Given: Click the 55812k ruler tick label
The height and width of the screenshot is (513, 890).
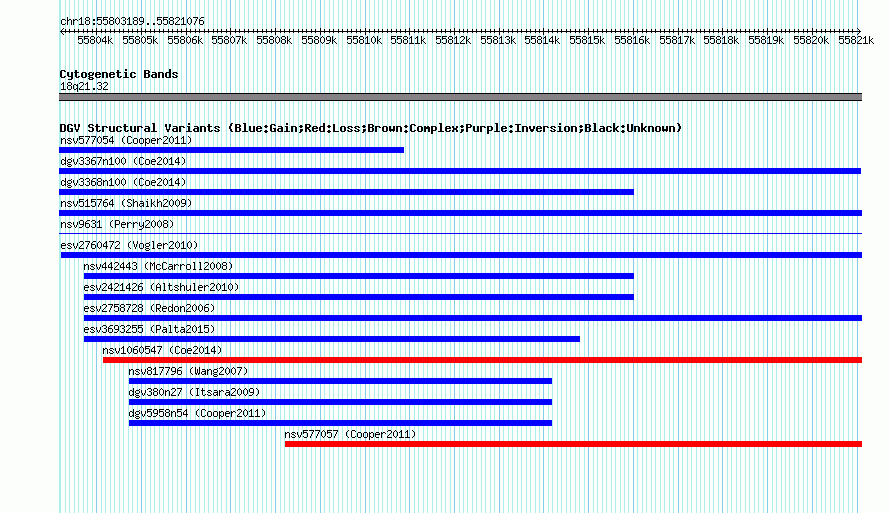Looking at the screenshot, I should click(453, 40).
